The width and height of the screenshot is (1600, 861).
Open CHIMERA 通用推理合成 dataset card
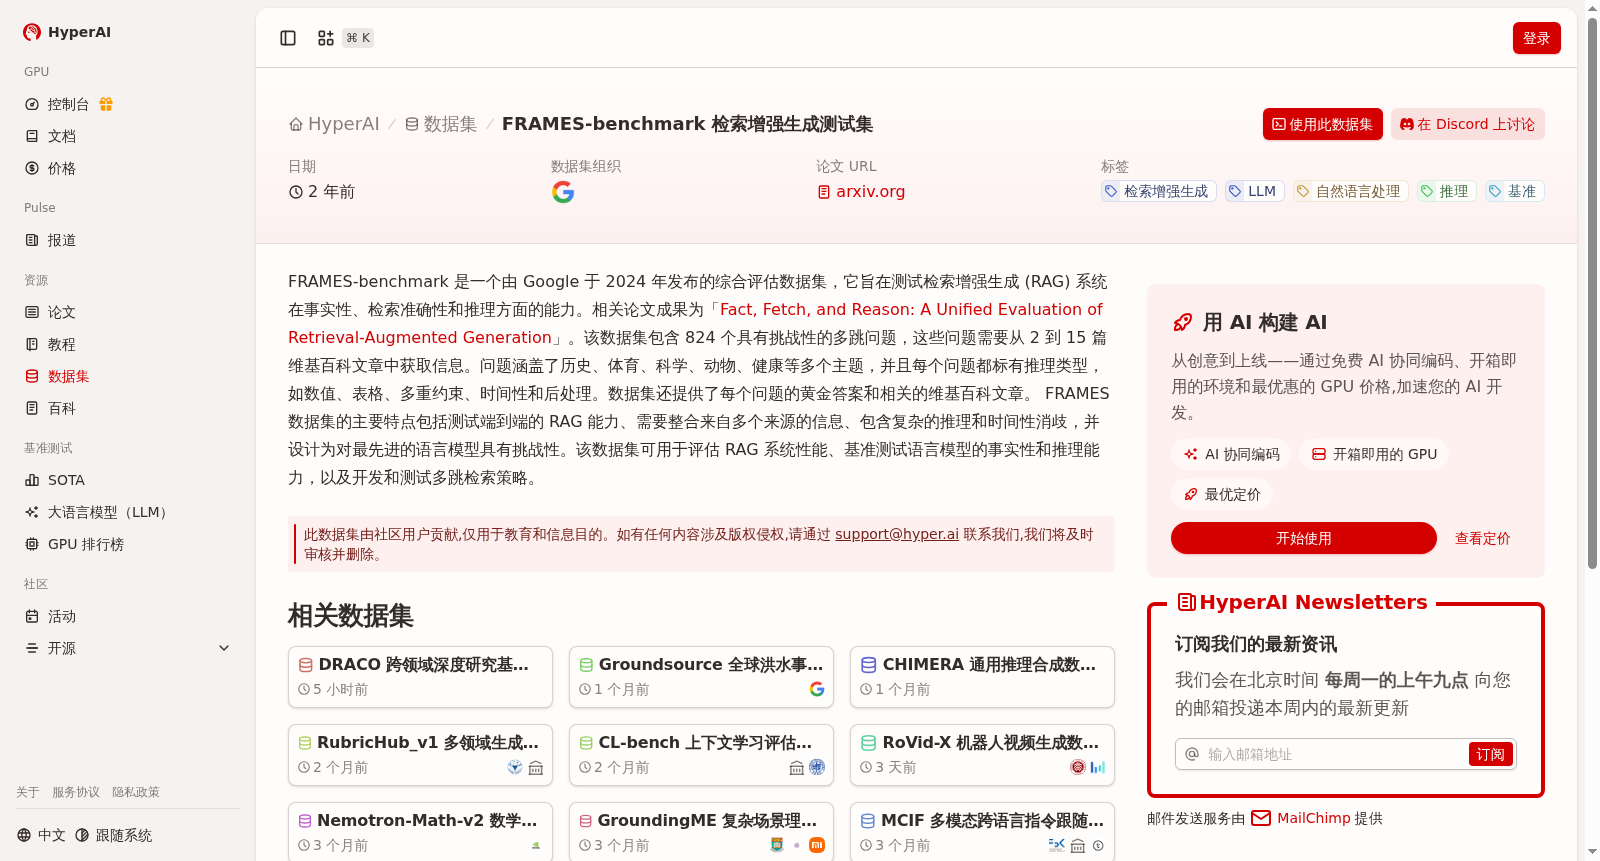point(982,677)
